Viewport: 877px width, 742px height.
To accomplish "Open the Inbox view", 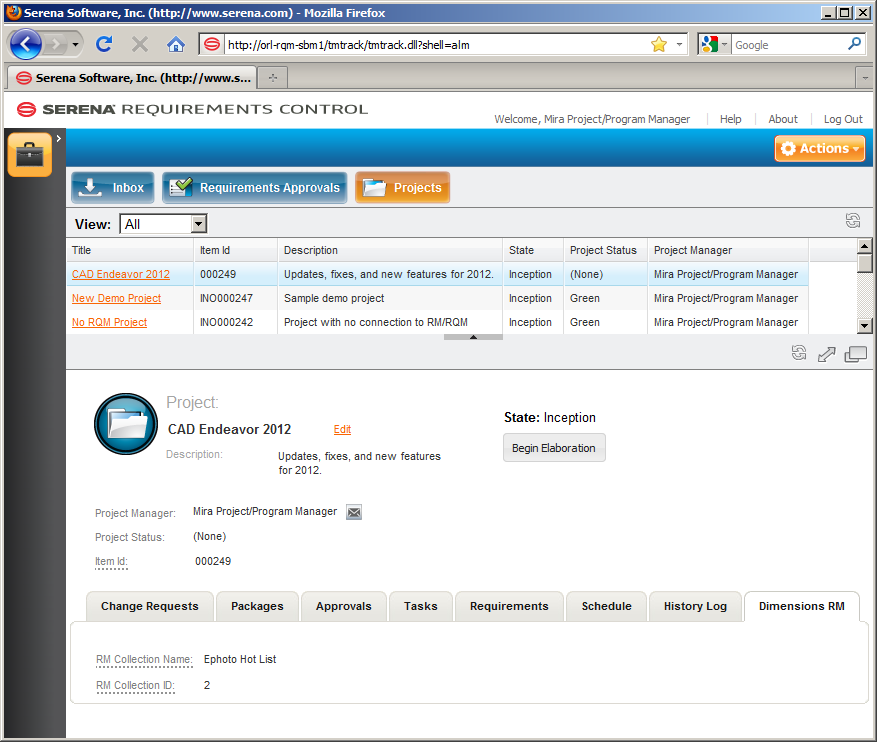I will click(112, 188).
